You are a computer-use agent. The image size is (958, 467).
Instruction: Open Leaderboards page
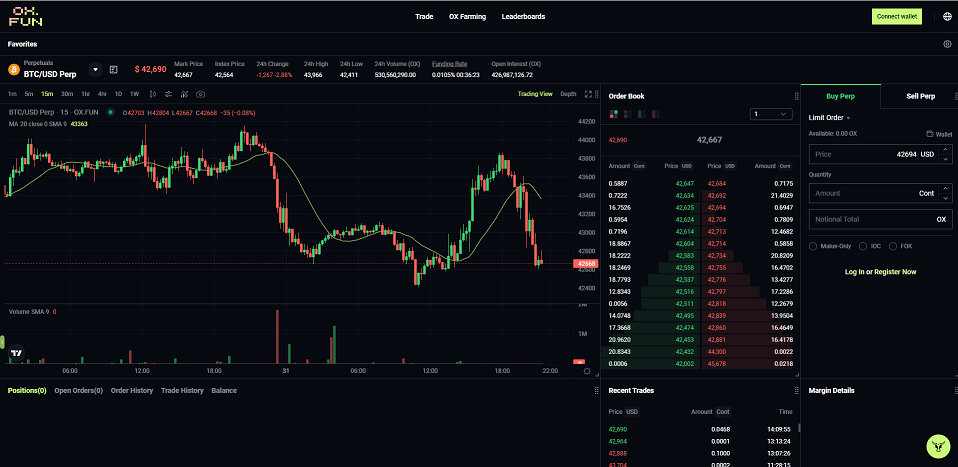[523, 17]
